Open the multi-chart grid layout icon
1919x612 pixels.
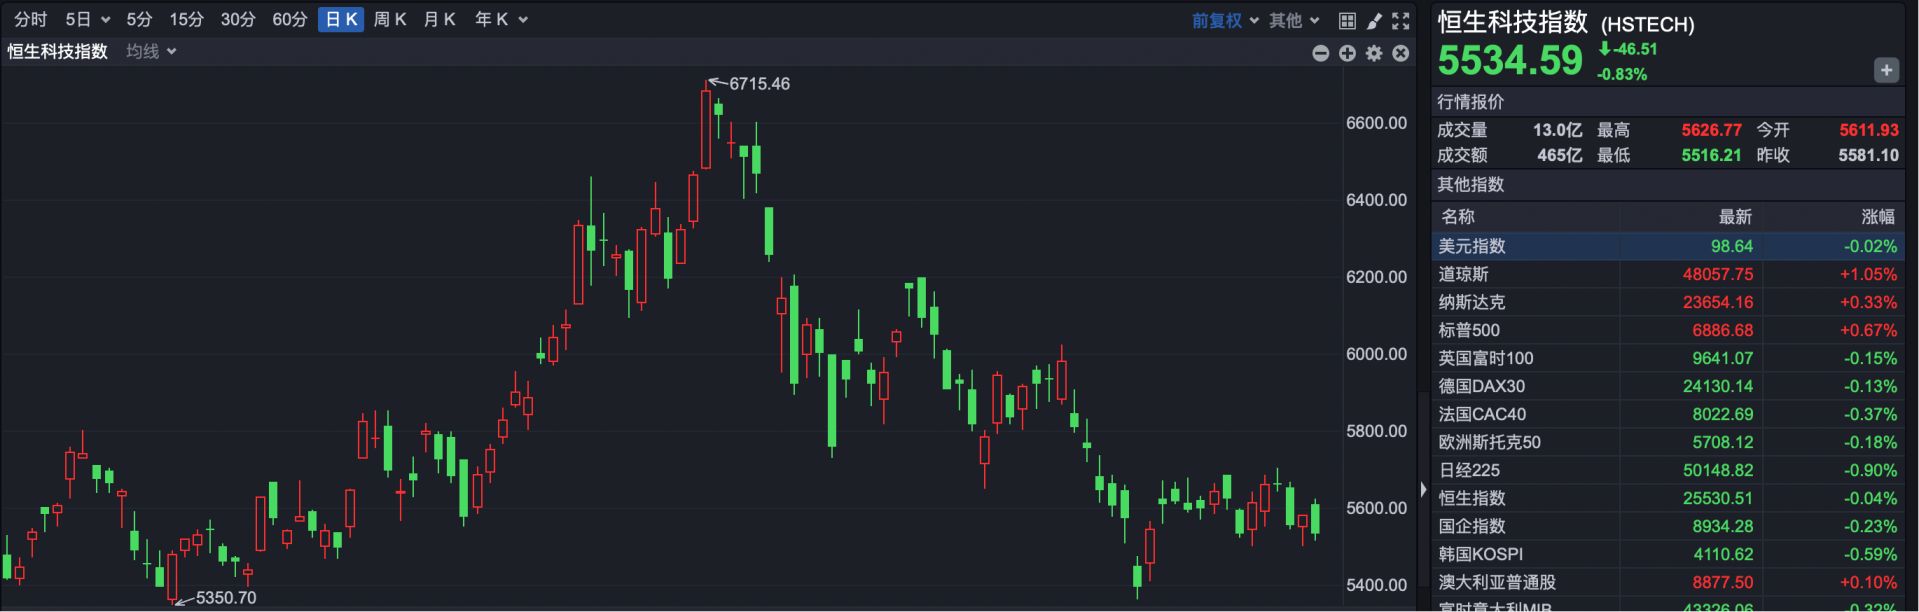1347,20
